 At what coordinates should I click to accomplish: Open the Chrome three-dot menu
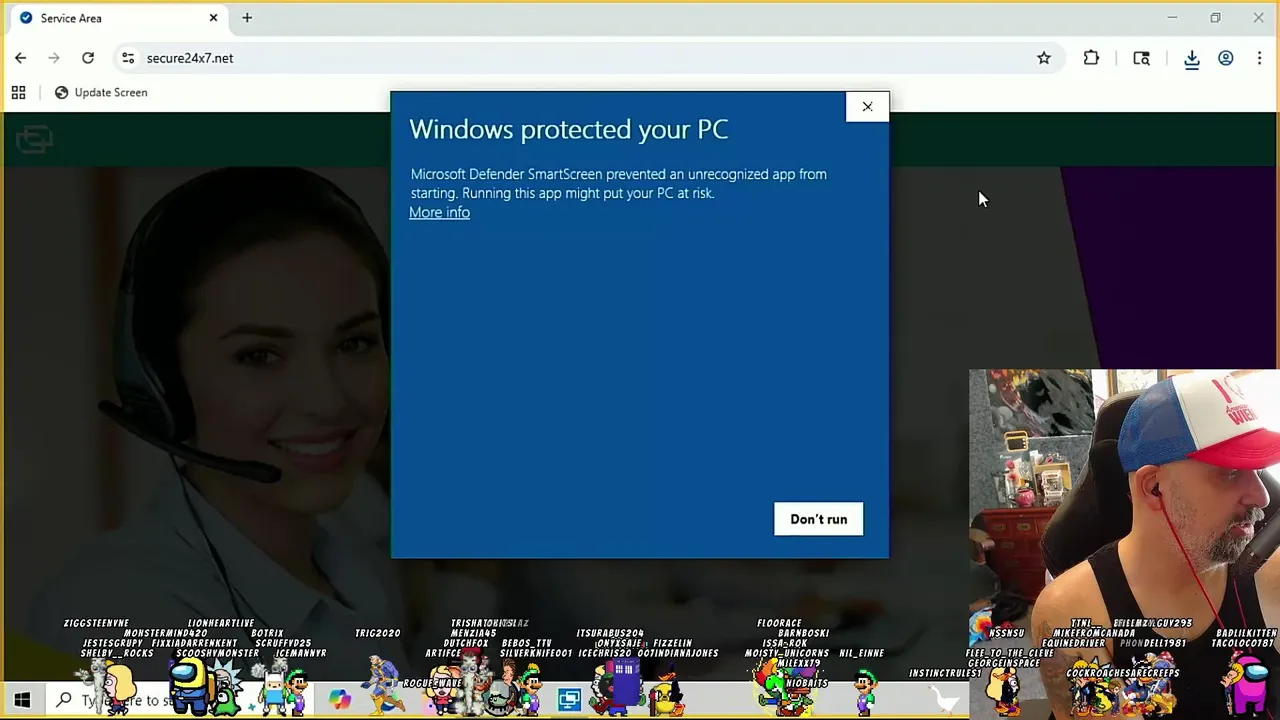click(x=1260, y=58)
